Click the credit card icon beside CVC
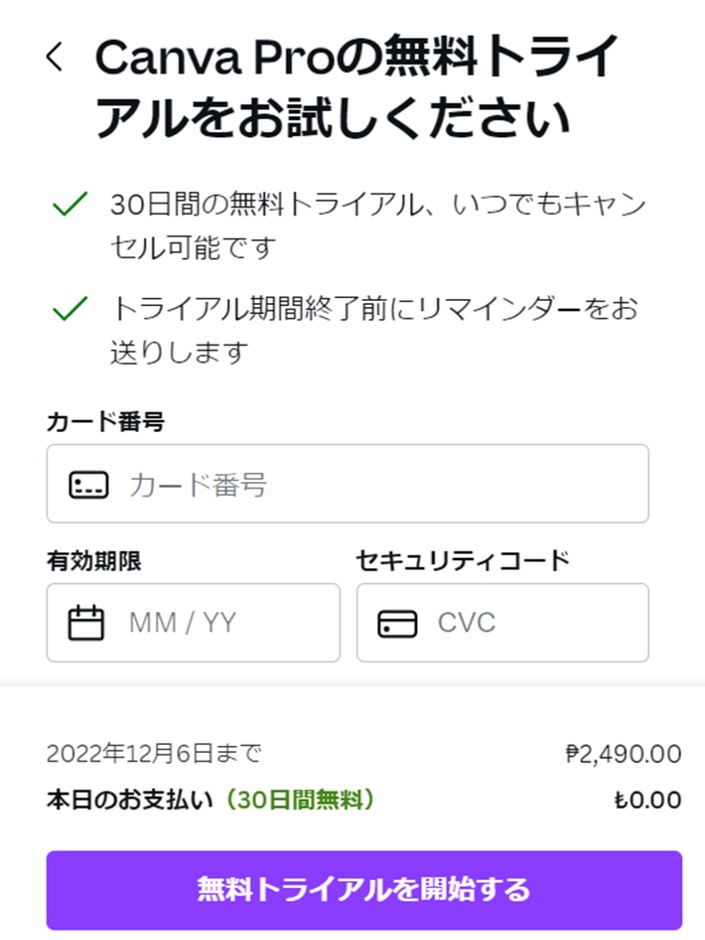 (x=398, y=622)
